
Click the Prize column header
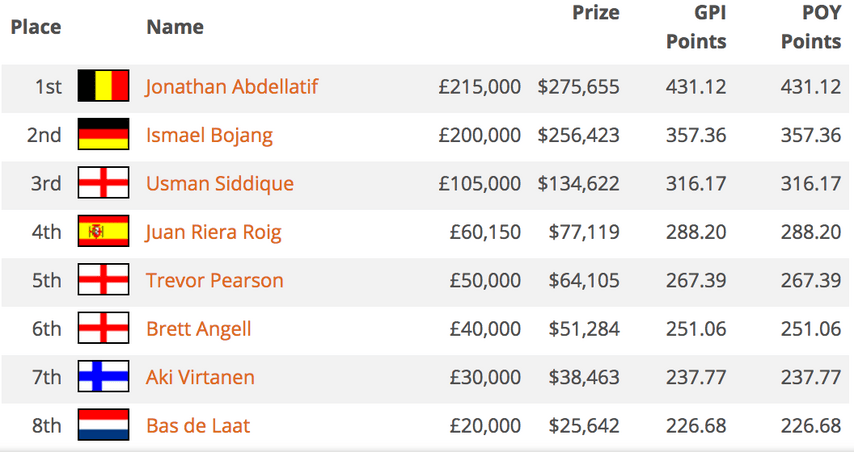596,13
